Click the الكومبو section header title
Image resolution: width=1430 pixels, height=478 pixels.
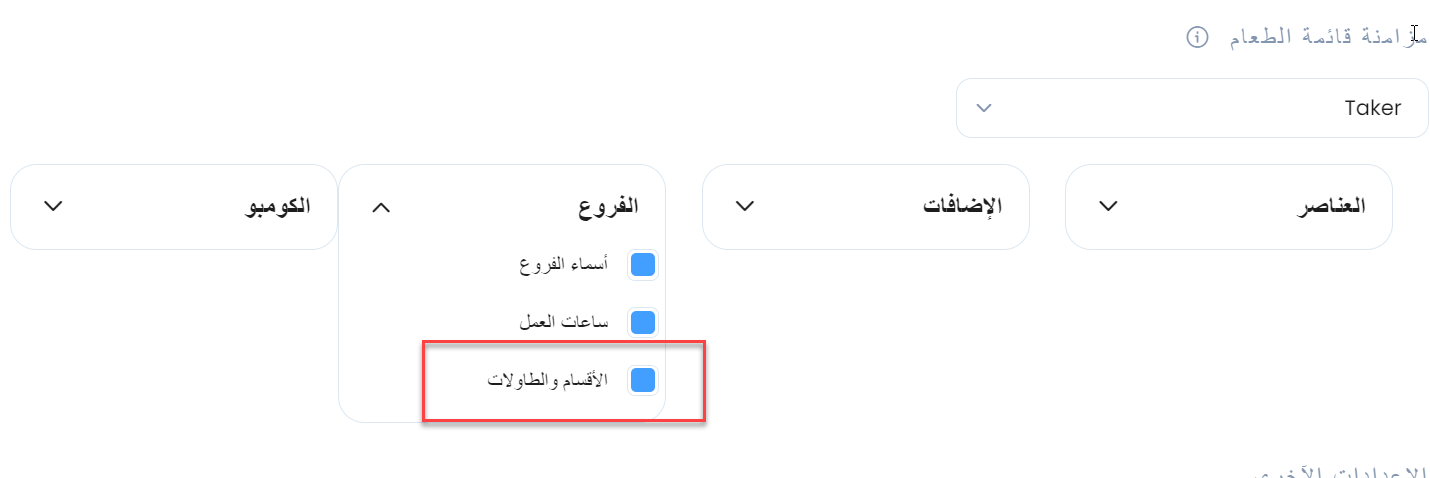pyautogui.click(x=278, y=206)
